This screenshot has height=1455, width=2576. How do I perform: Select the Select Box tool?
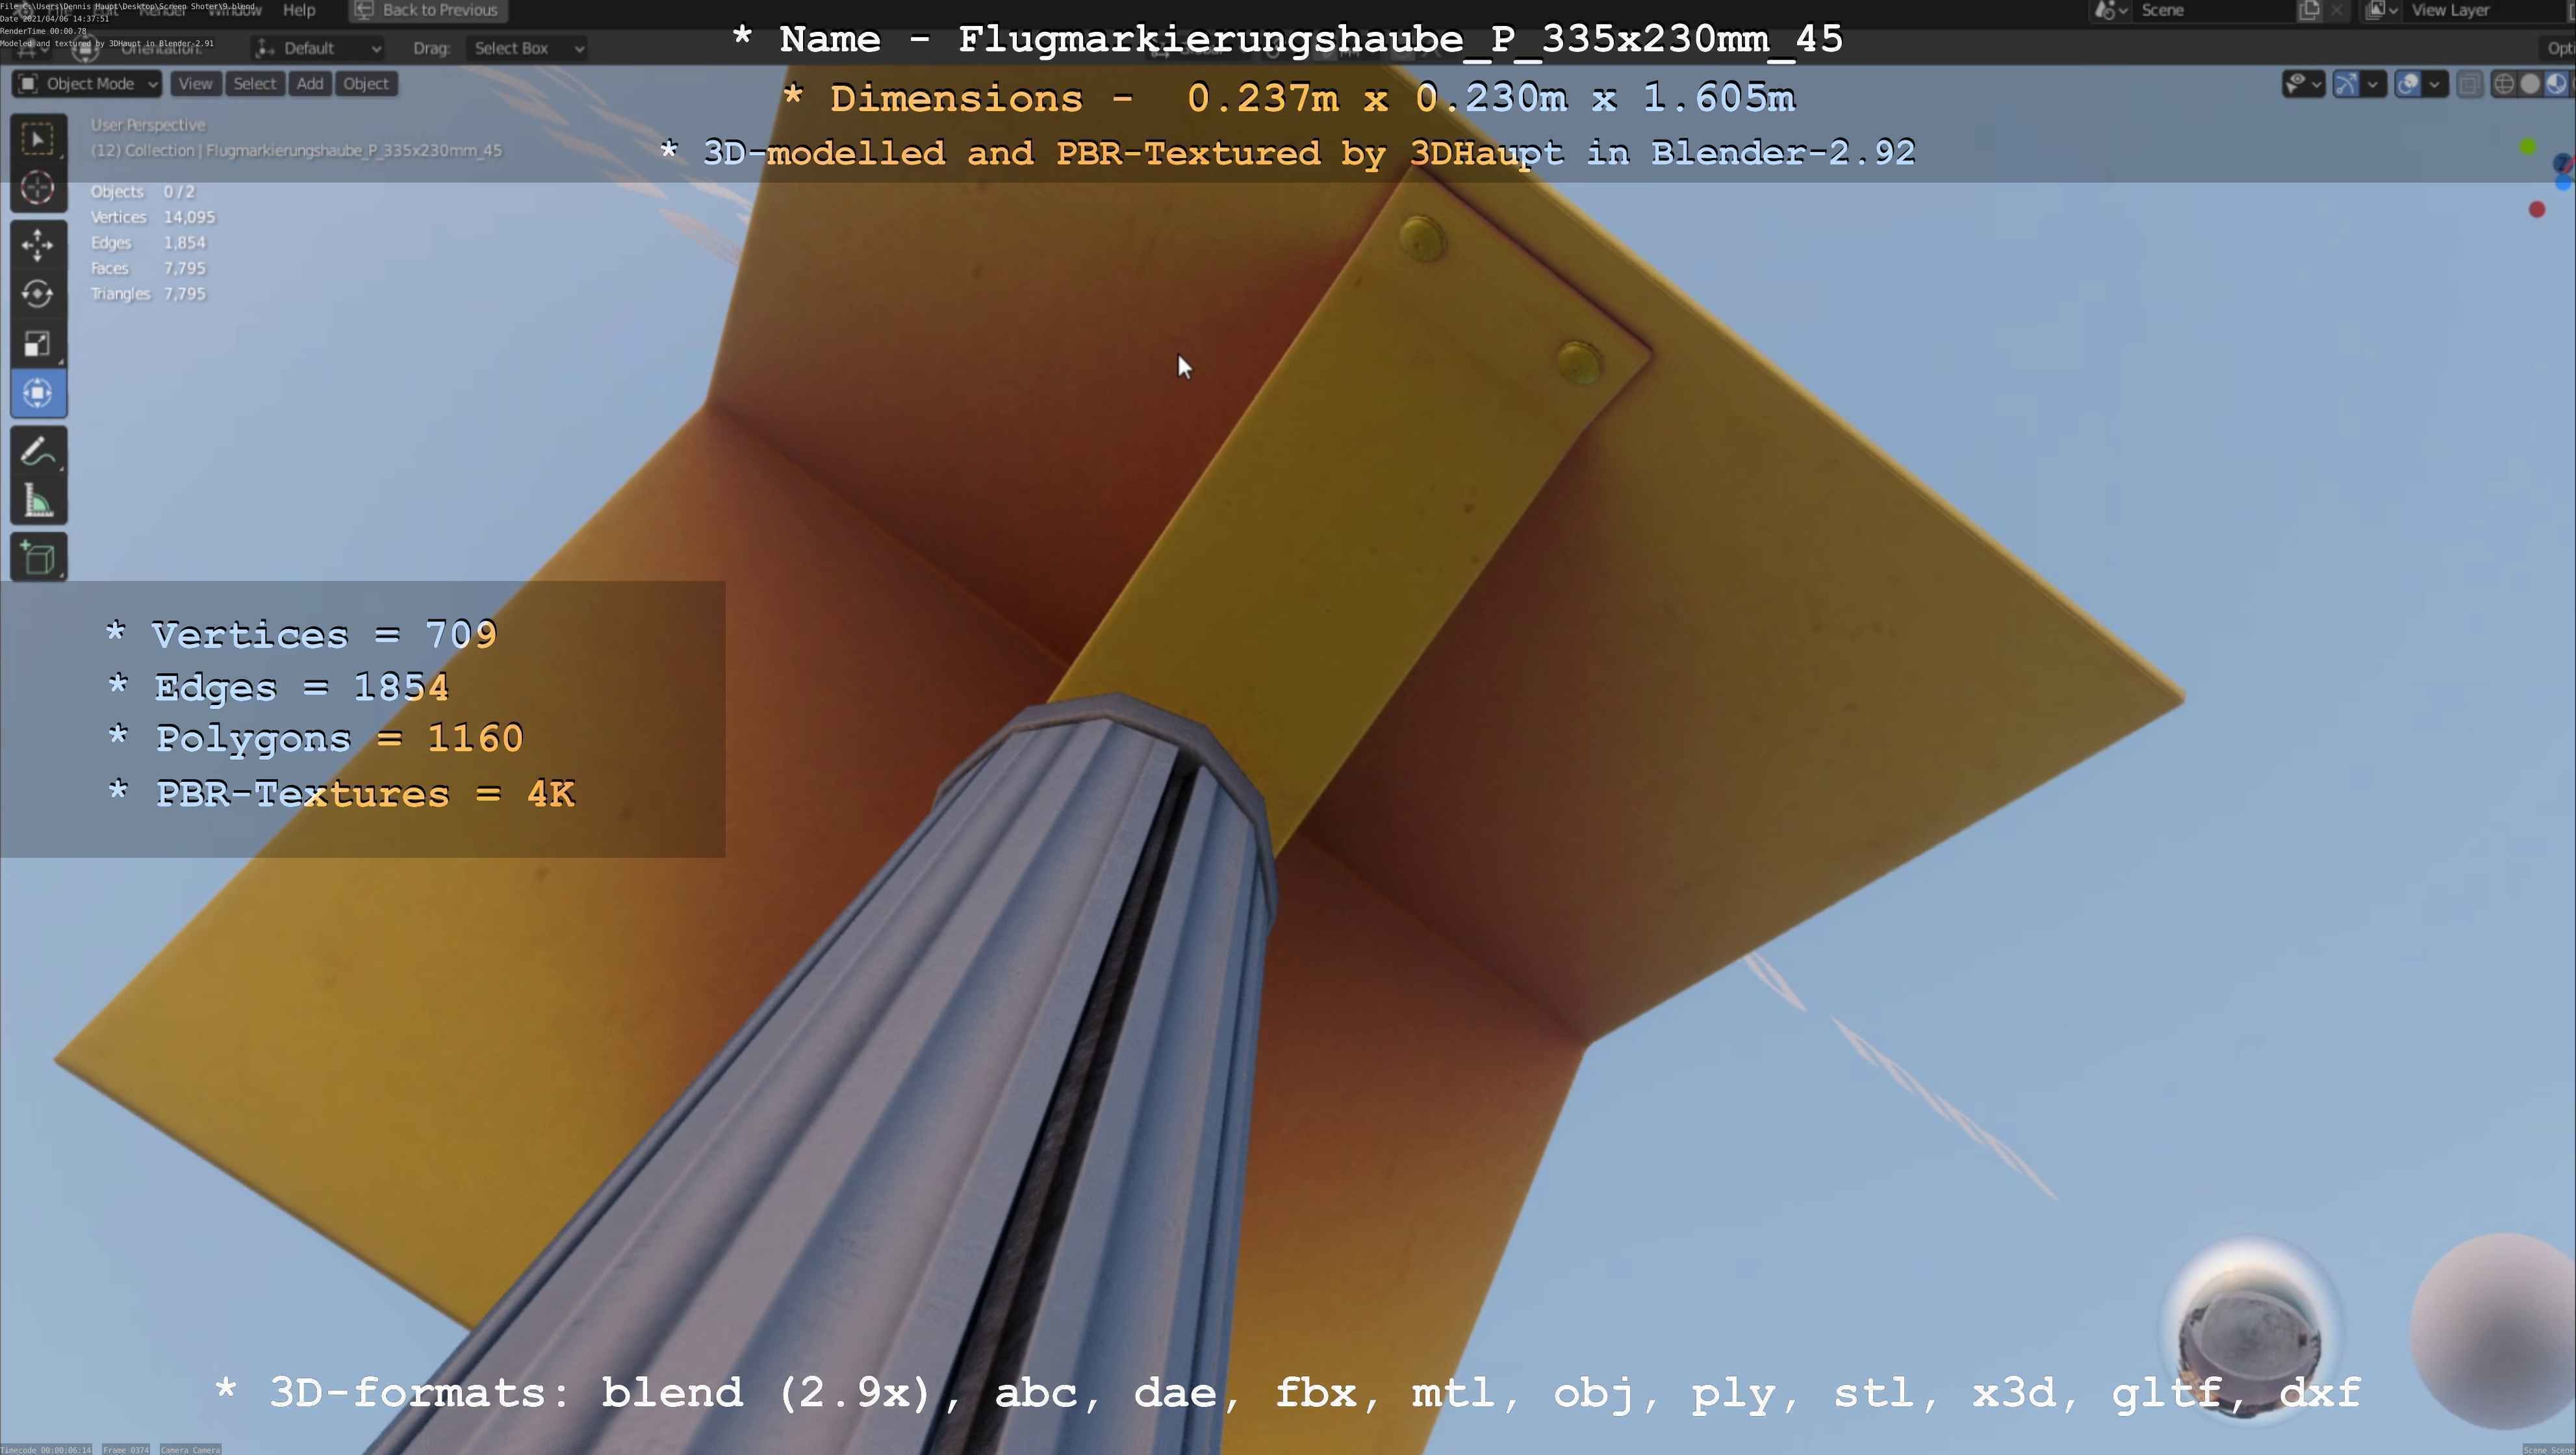(x=38, y=139)
